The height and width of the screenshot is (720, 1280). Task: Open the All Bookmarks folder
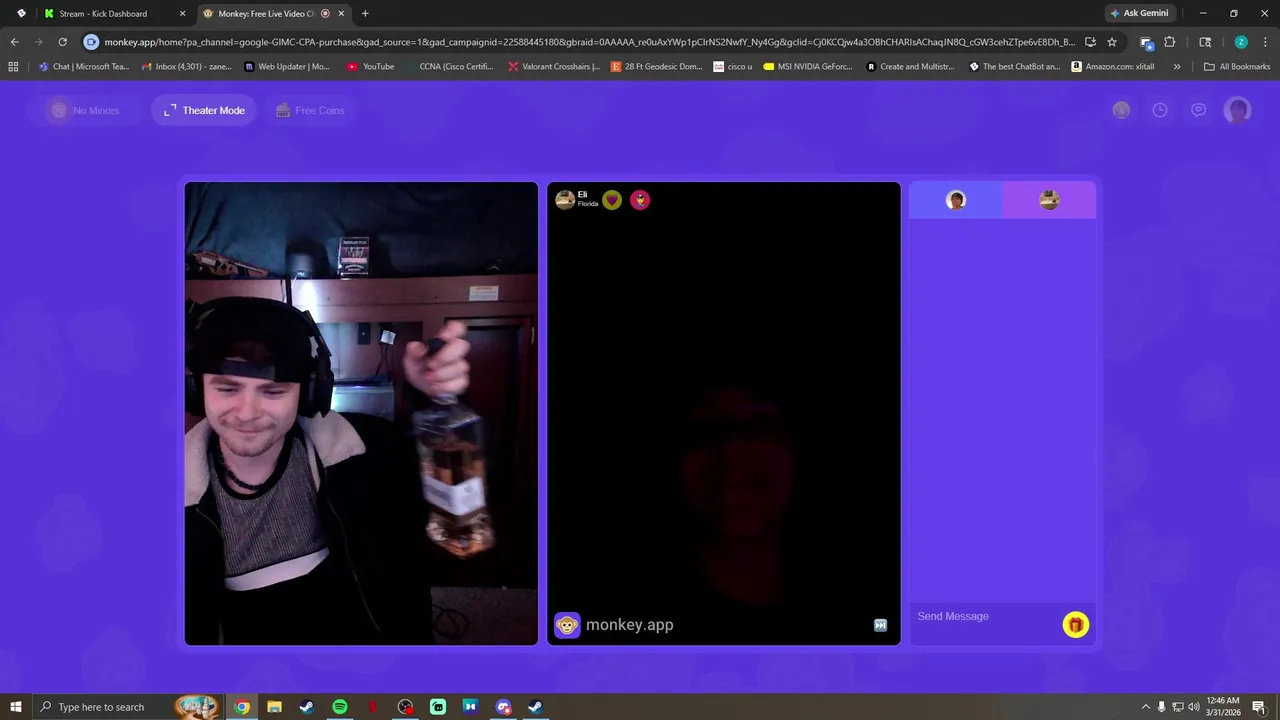[x=1237, y=67]
